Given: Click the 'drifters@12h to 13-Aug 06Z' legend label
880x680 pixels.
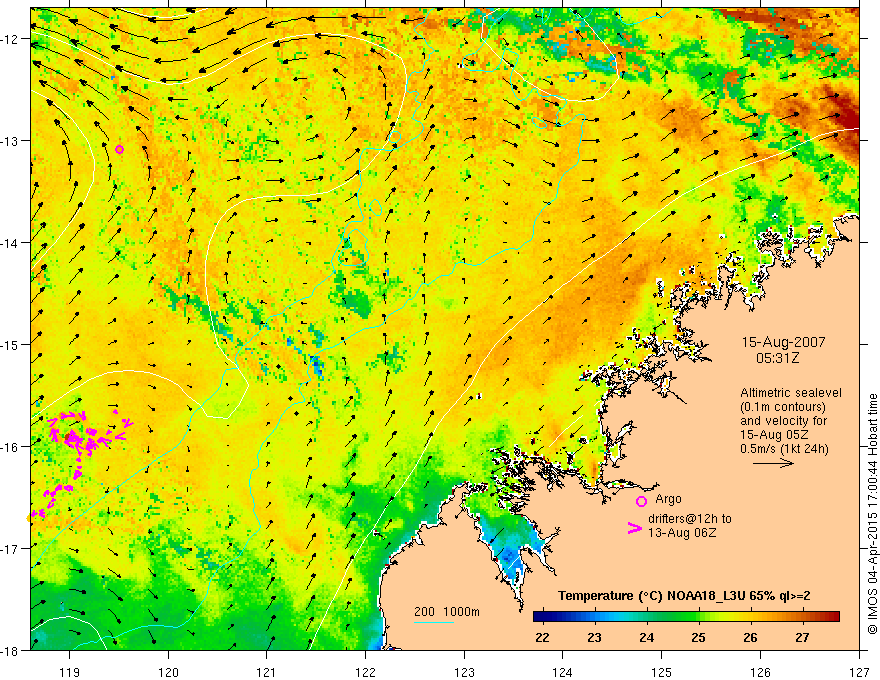Looking at the screenshot, I should (x=690, y=526).
